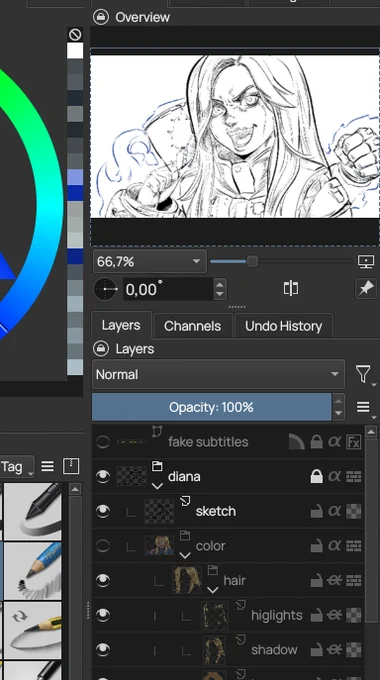Select the sketch layer name
Viewport: 380px width, 680px height.
pos(216,511)
